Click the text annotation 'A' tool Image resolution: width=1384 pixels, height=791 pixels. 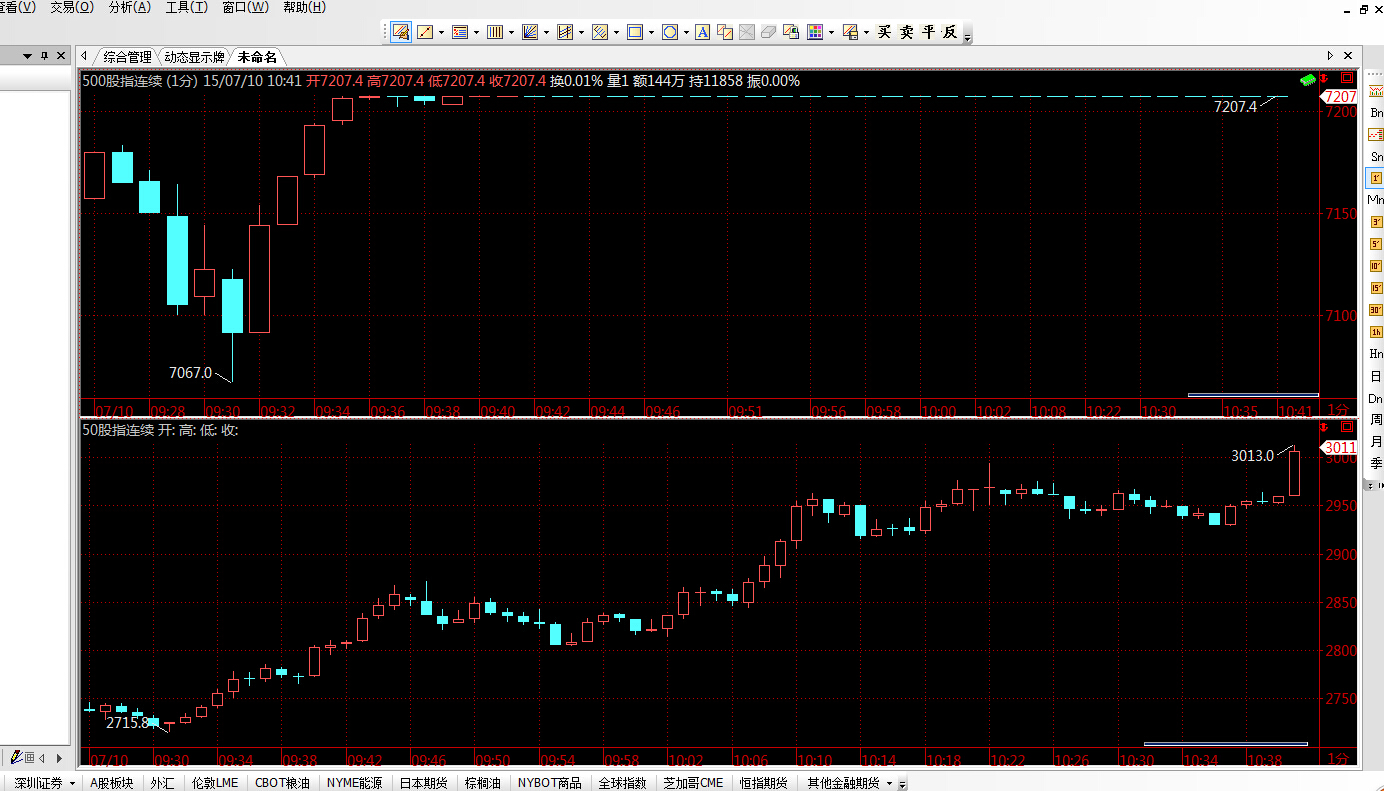point(702,32)
